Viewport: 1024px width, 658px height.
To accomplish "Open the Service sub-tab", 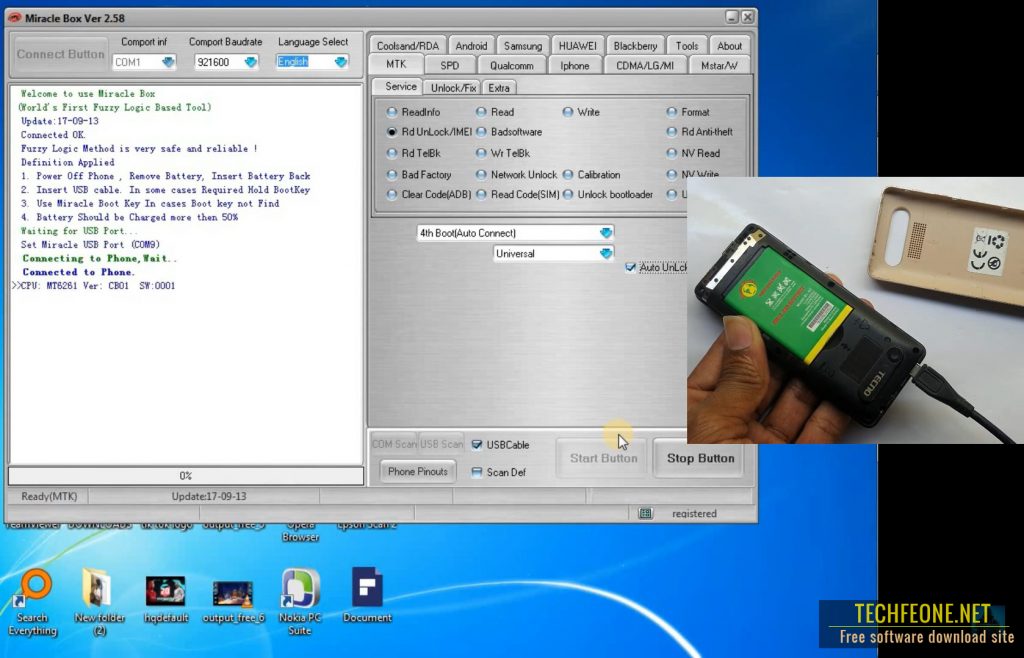I will [x=400, y=87].
